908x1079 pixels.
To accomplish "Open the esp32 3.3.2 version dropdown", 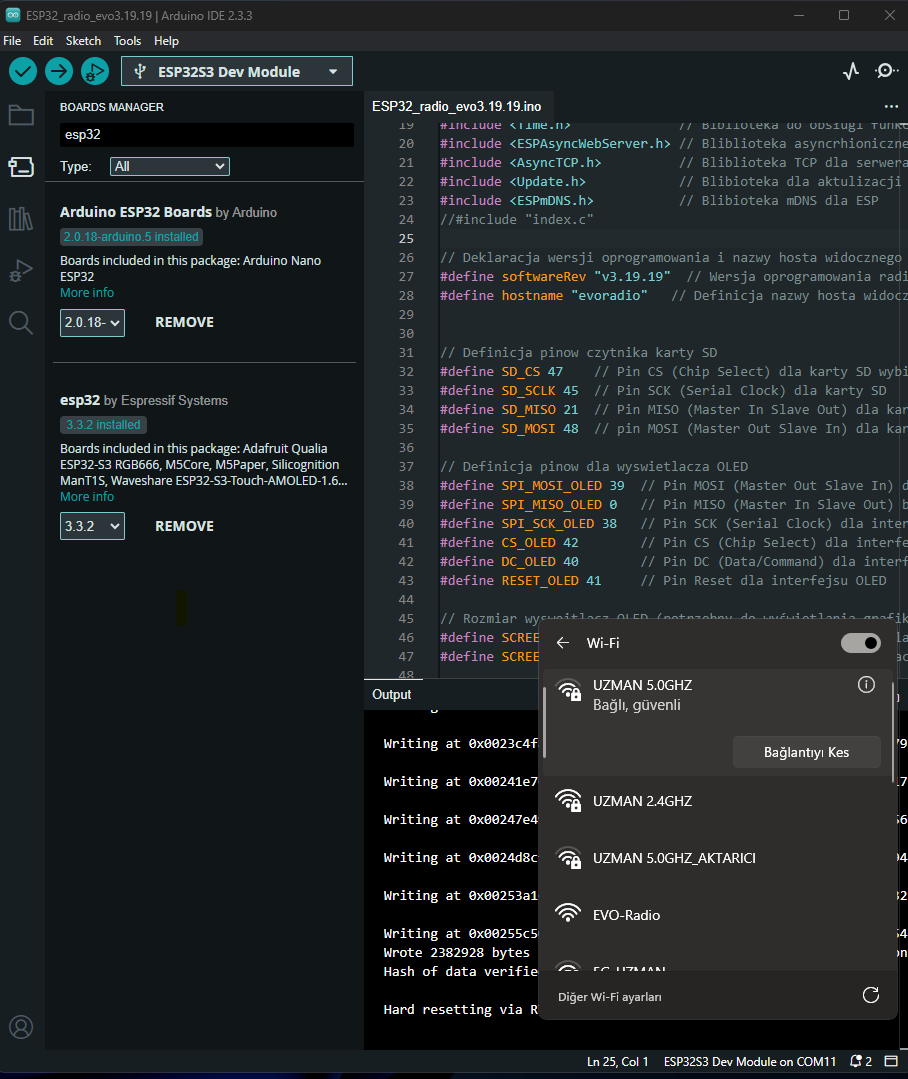I will pos(92,526).
